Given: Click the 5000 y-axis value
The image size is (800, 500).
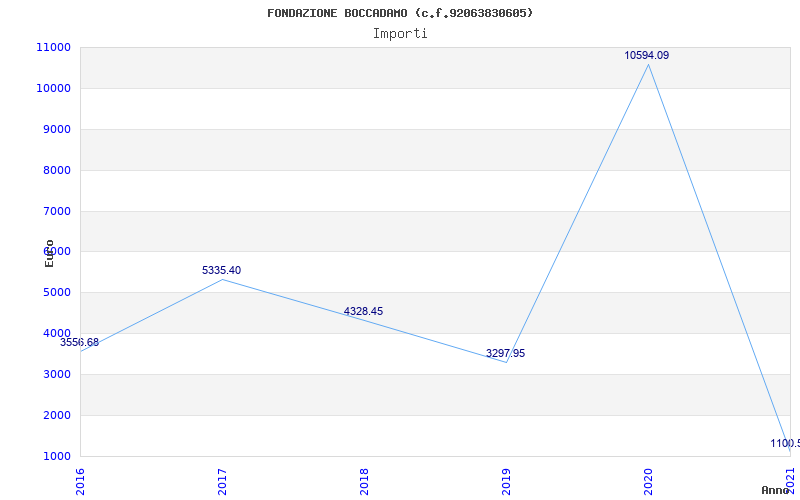Looking at the screenshot, I should 56,292.
